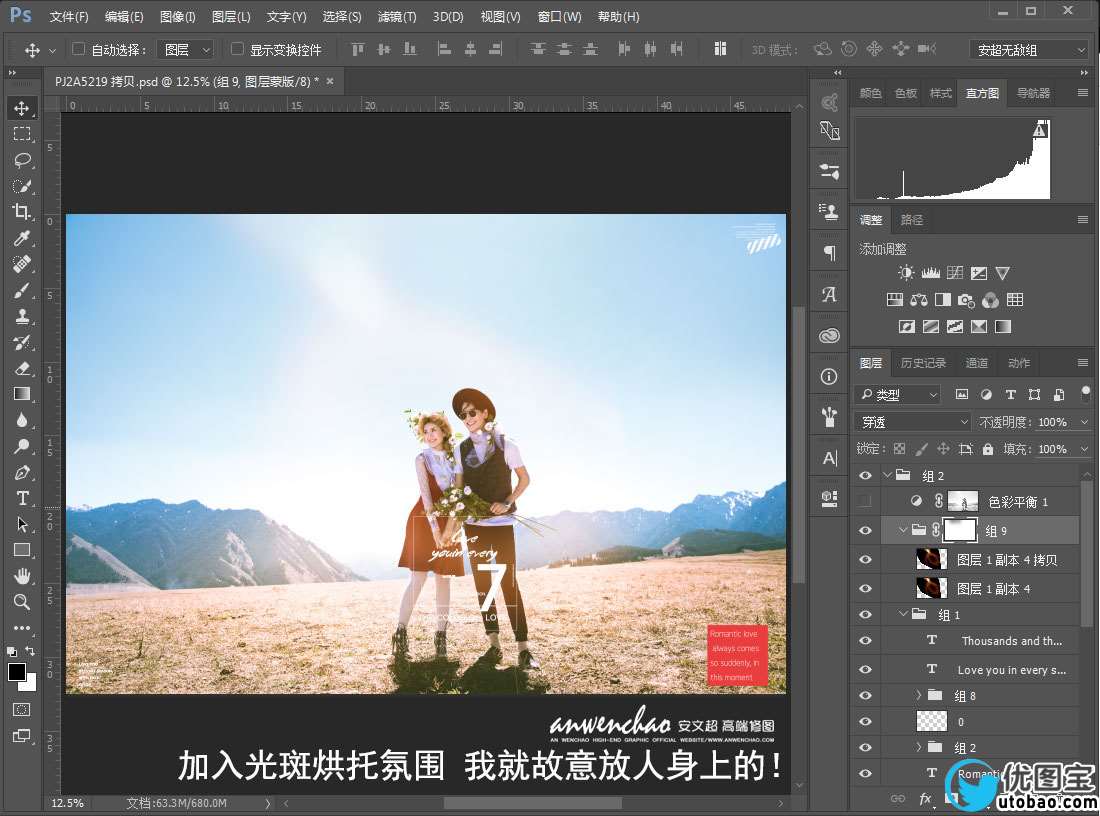Select the Zoom tool

pyautogui.click(x=22, y=602)
